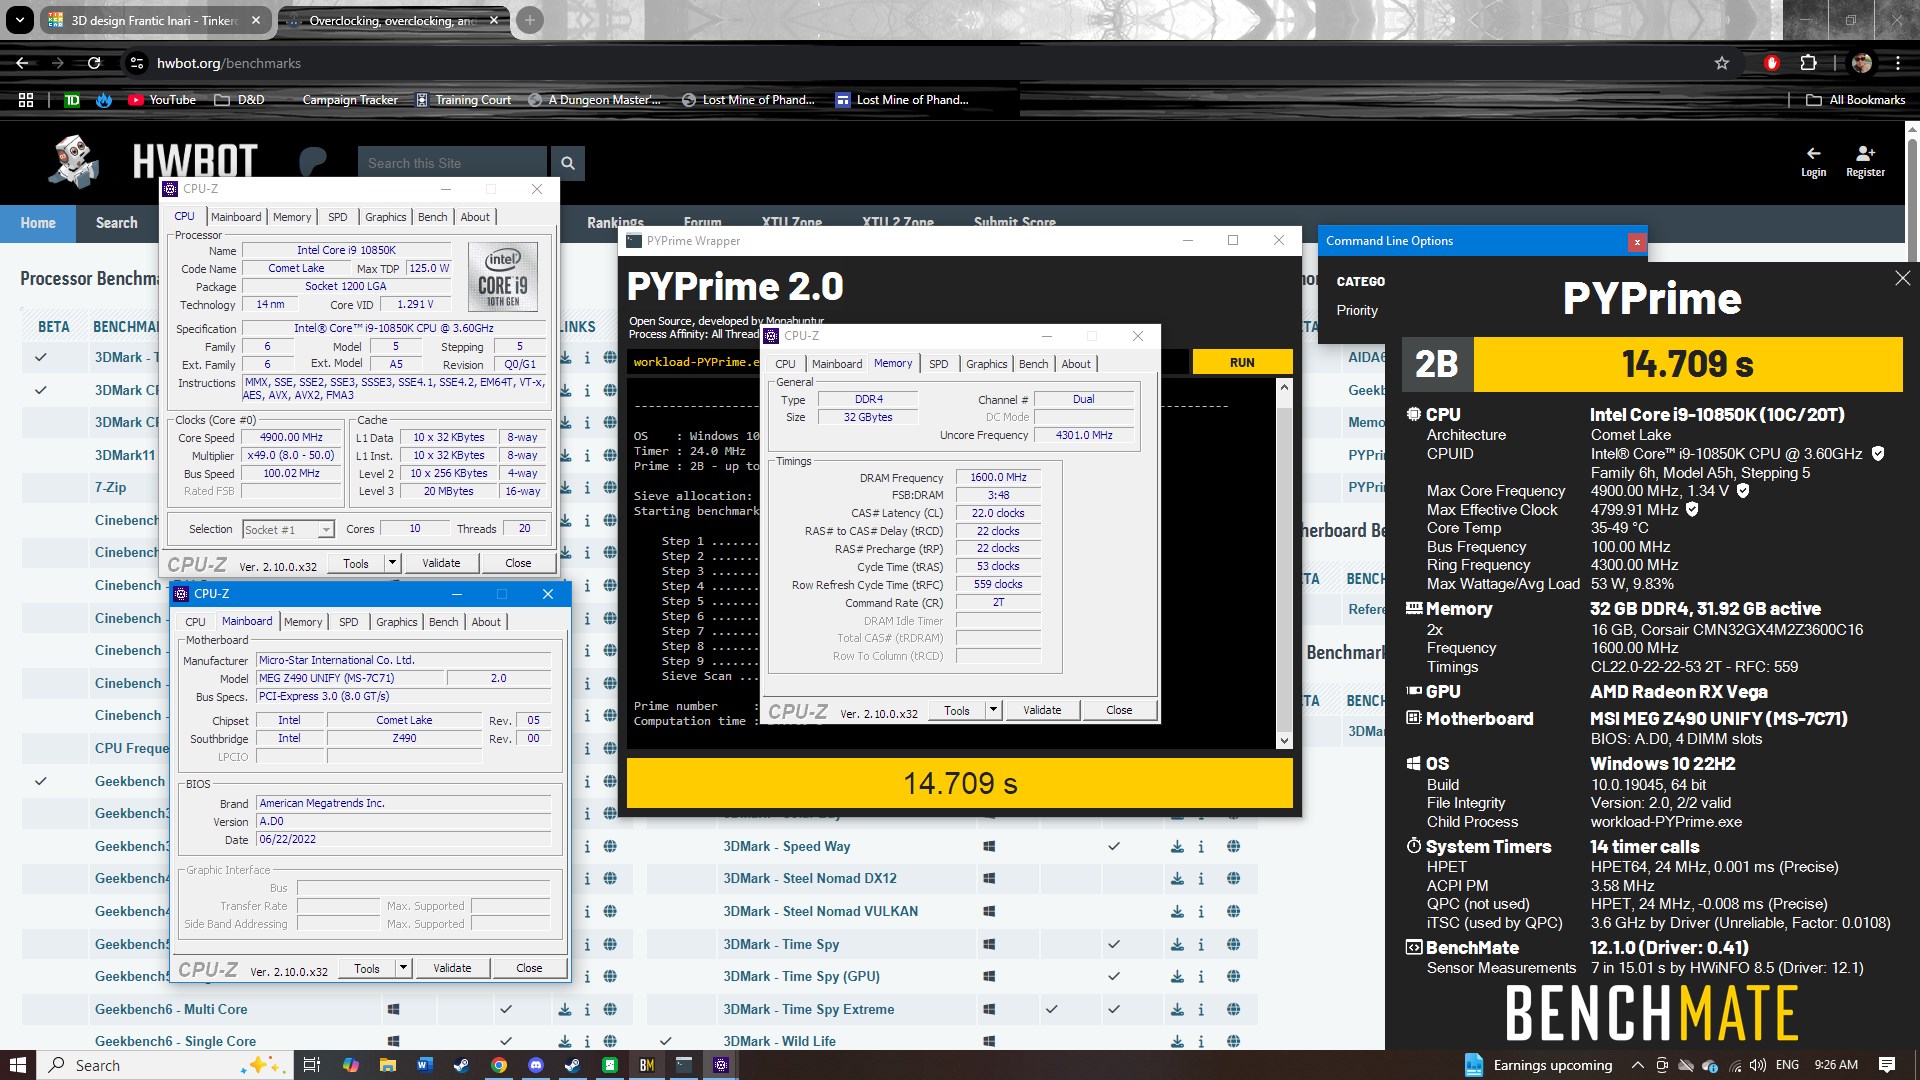Open Tools dropdown arrow in top CPU-Z window

coord(393,563)
